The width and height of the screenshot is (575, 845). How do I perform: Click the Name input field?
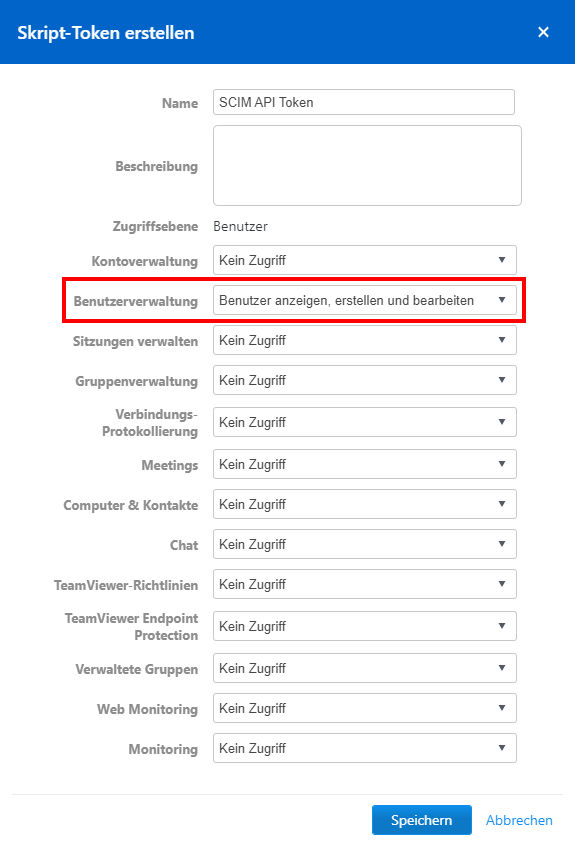click(x=364, y=102)
